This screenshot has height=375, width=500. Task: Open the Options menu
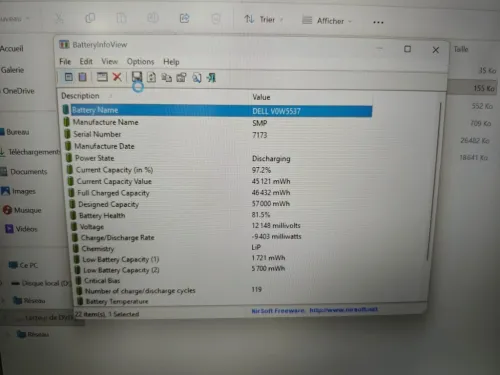140,62
